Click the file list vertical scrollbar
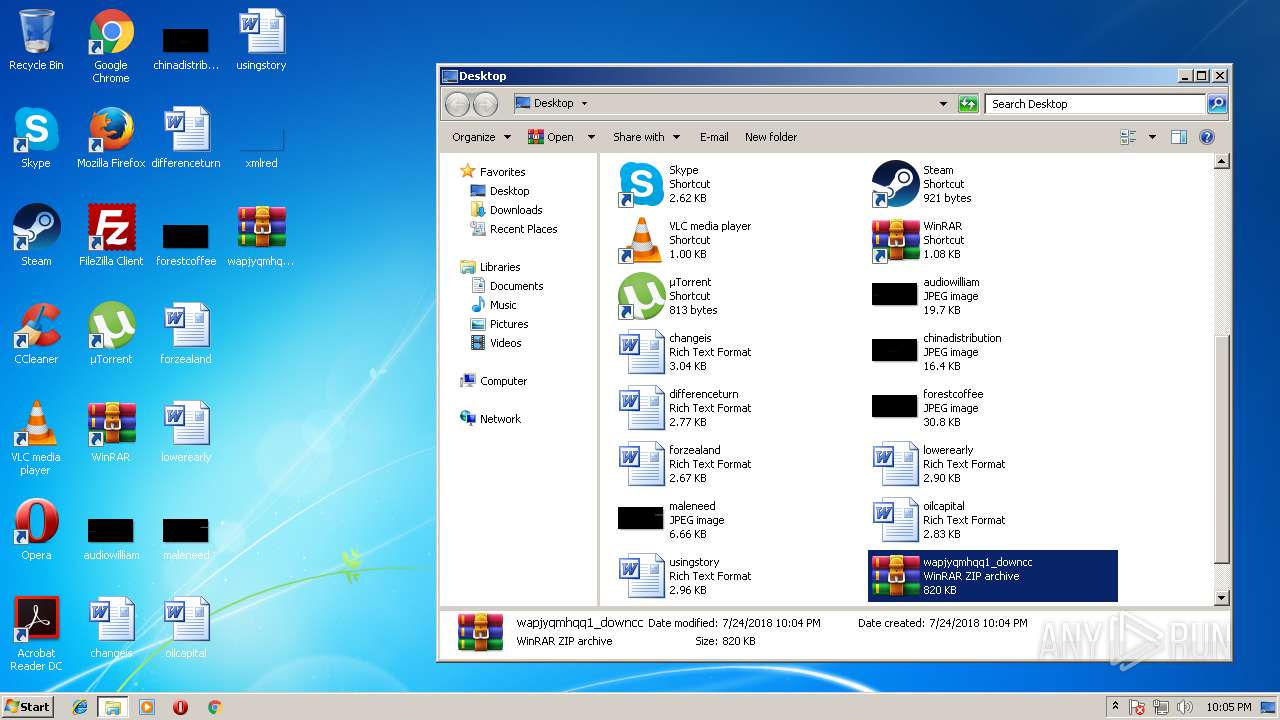Viewport: 1280px width, 720px height. click(x=1221, y=449)
